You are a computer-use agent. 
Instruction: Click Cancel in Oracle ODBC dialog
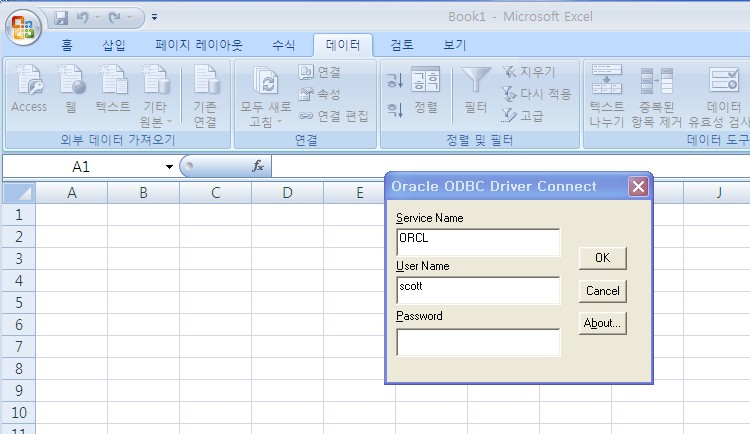[x=603, y=291]
